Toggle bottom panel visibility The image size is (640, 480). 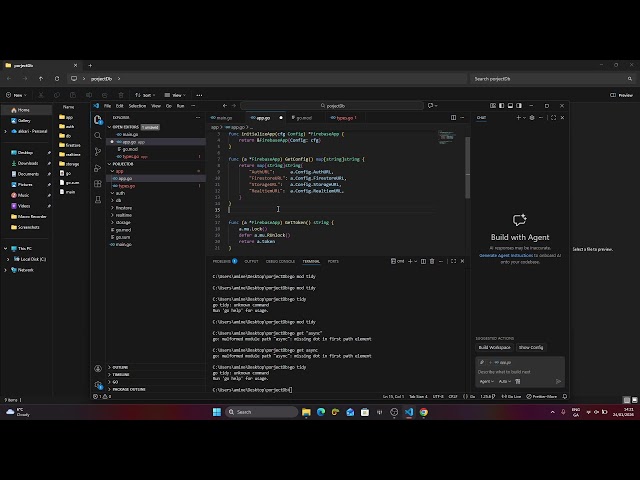click(510, 106)
